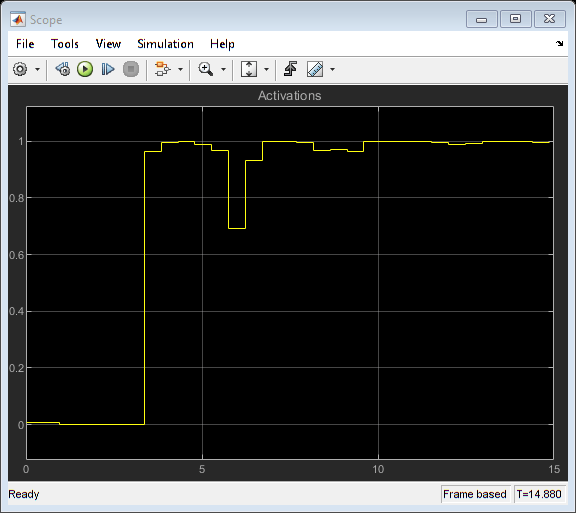Run the simulation with the green play button
Viewport: 576px width, 513px height.
coord(85,69)
